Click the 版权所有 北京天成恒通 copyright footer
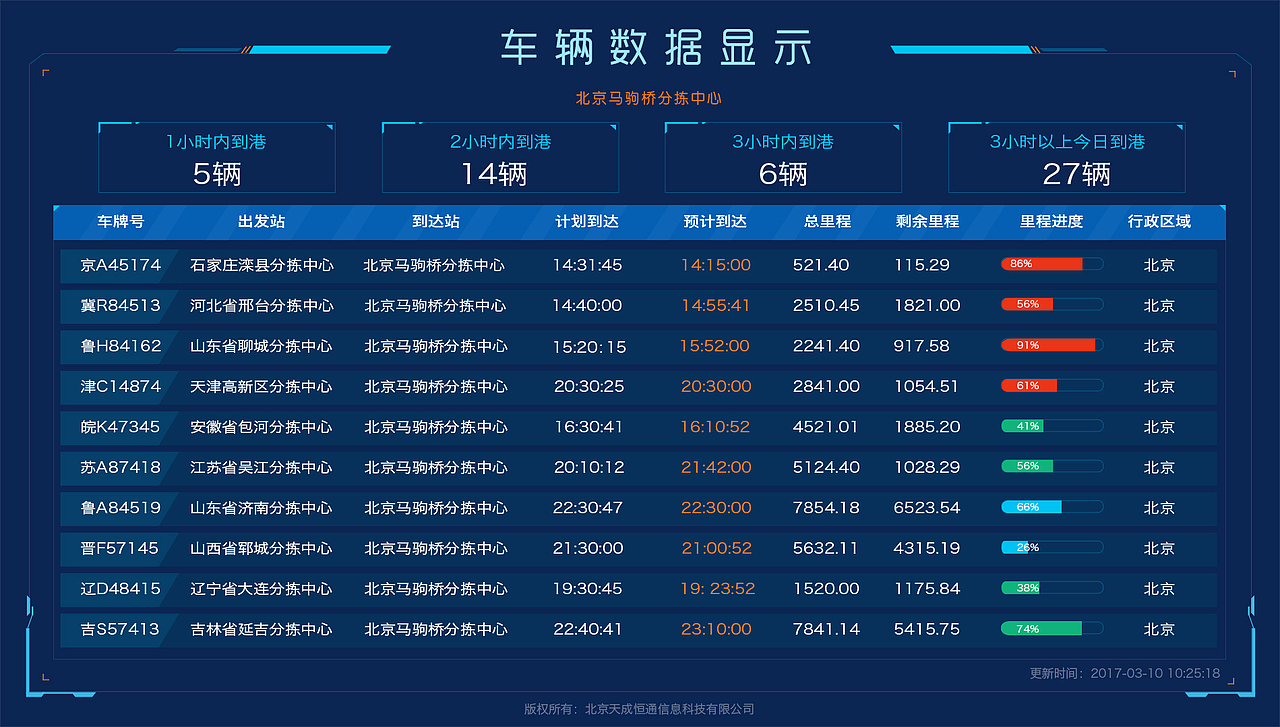Viewport: 1280px width, 727px height. (x=640, y=709)
